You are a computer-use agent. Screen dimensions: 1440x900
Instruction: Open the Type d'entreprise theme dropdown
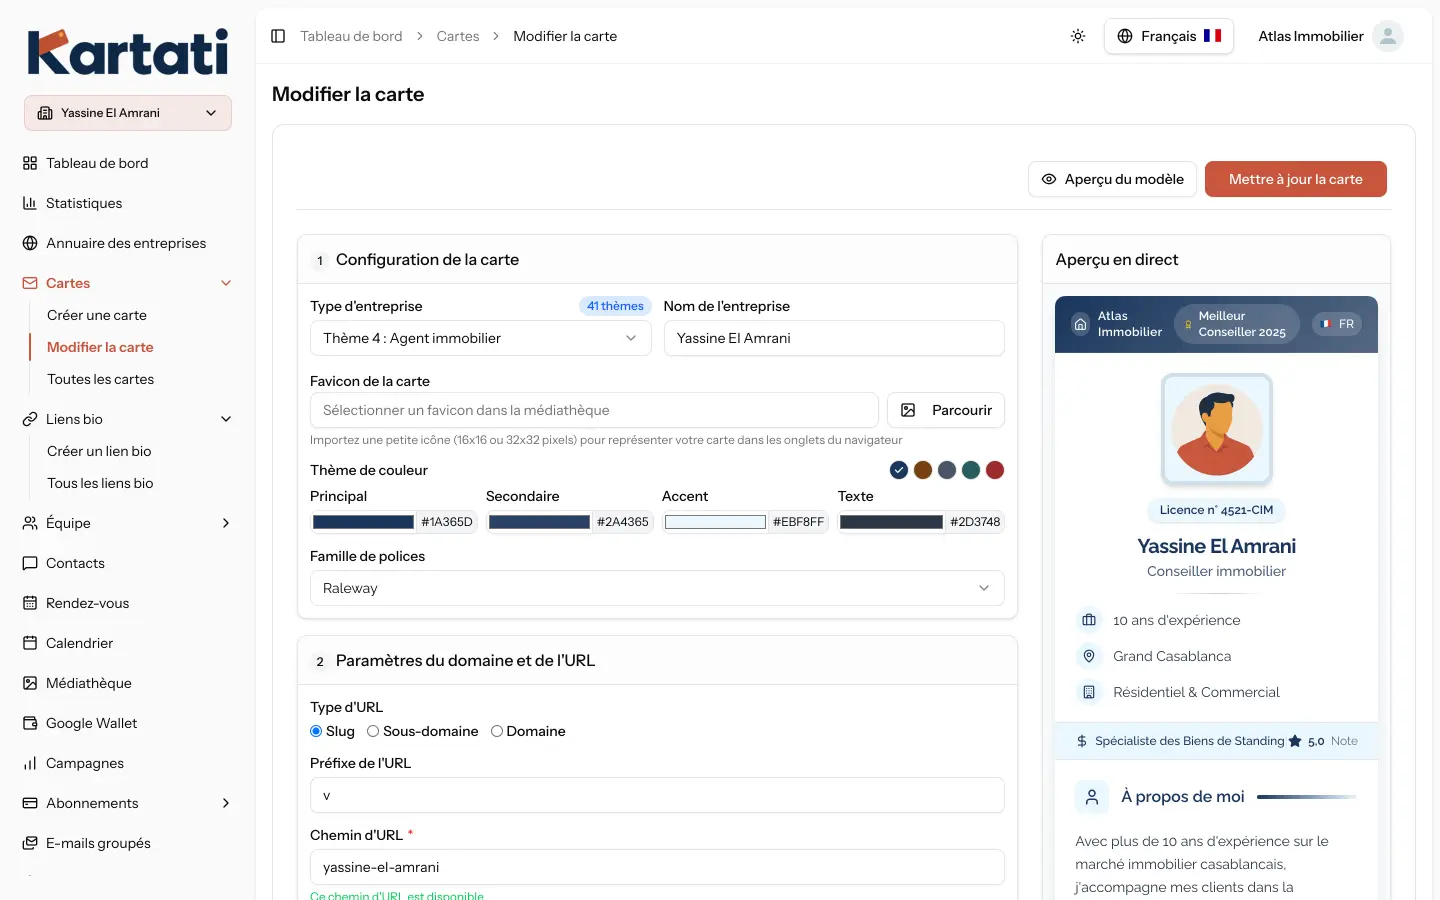pyautogui.click(x=481, y=338)
